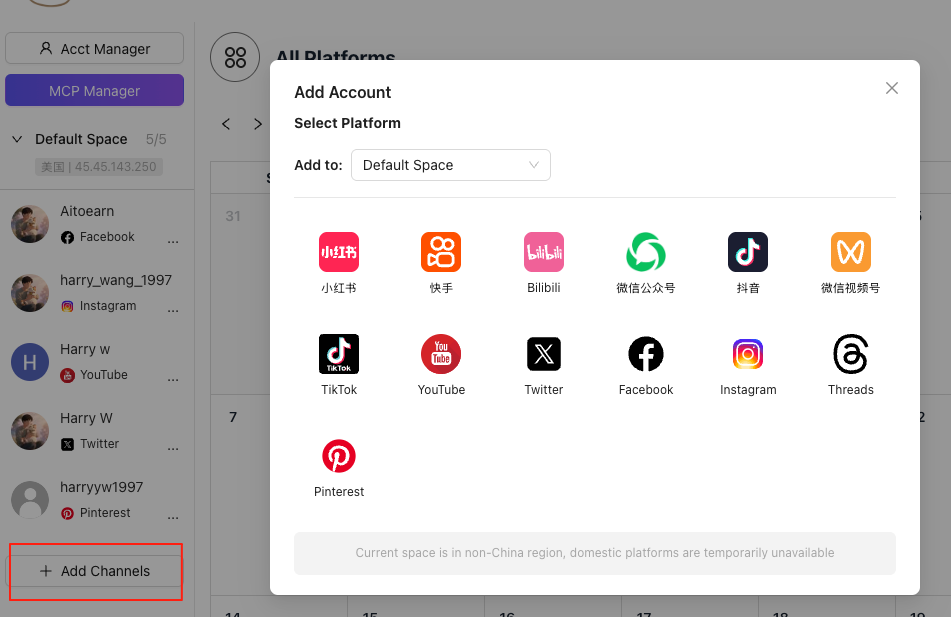Image resolution: width=951 pixels, height=617 pixels.
Task: Select the Xiaohongshu (小红书) platform icon
Action: tap(338, 252)
